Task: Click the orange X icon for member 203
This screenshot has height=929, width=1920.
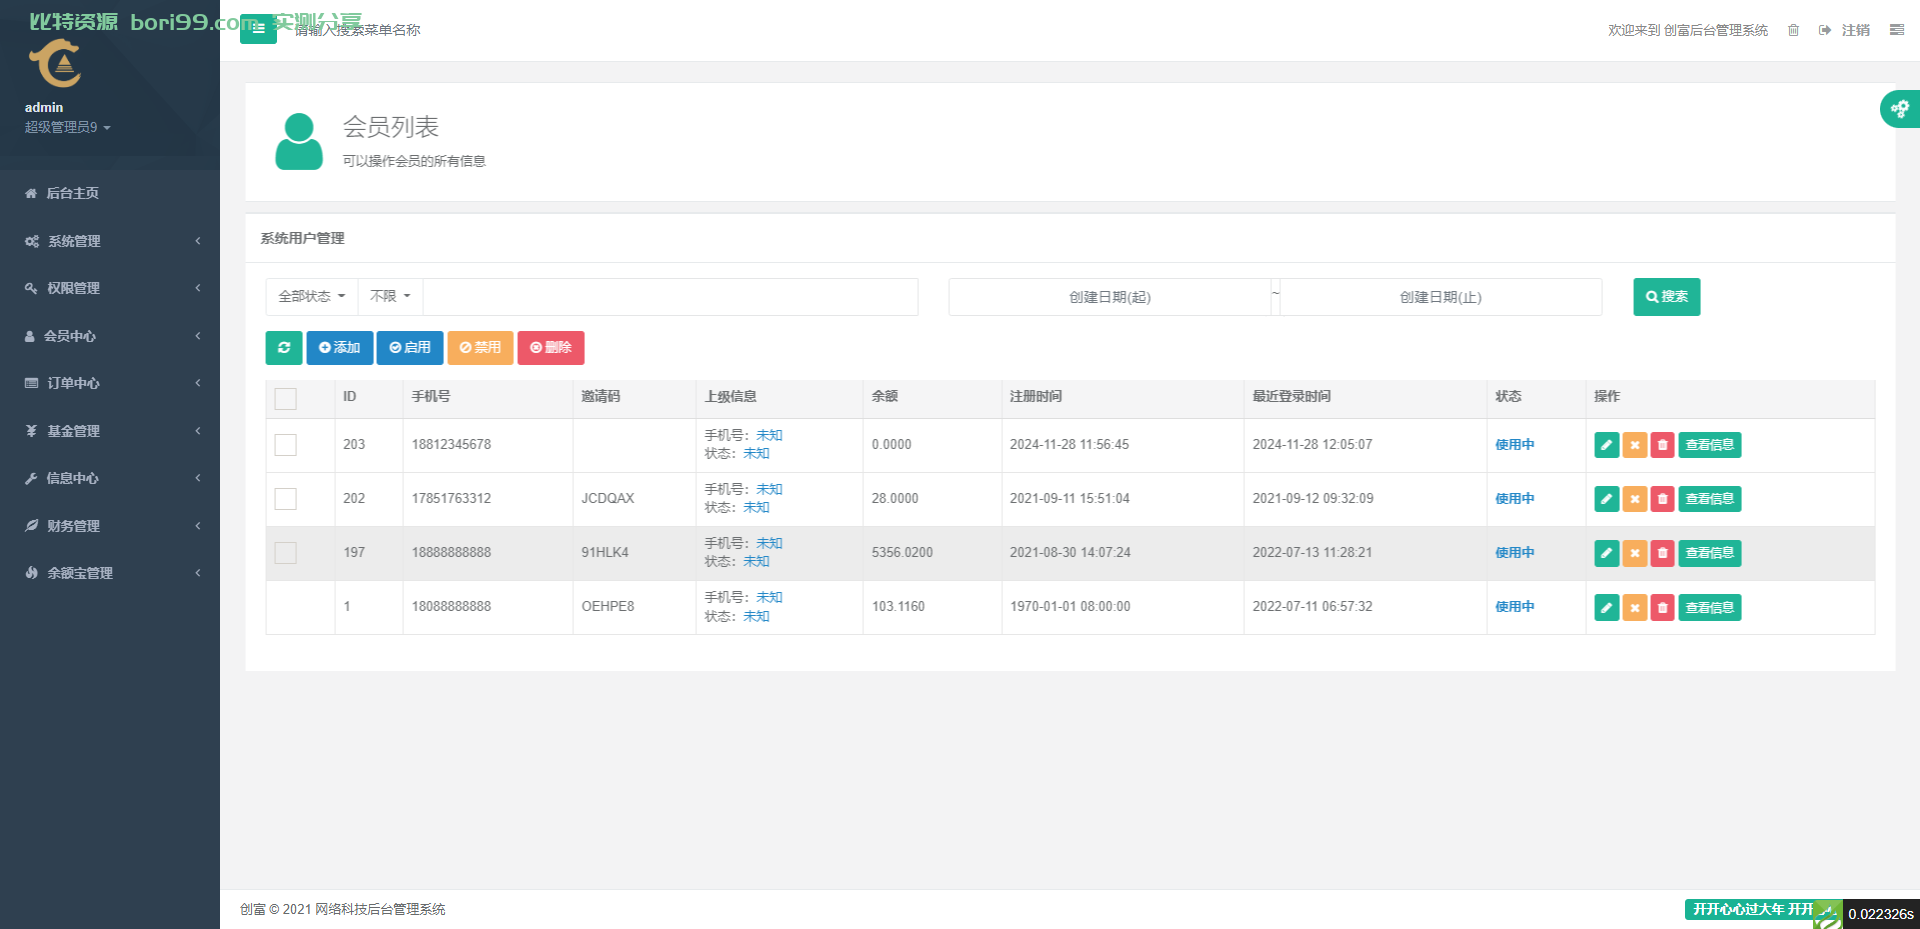Action: [x=1635, y=445]
